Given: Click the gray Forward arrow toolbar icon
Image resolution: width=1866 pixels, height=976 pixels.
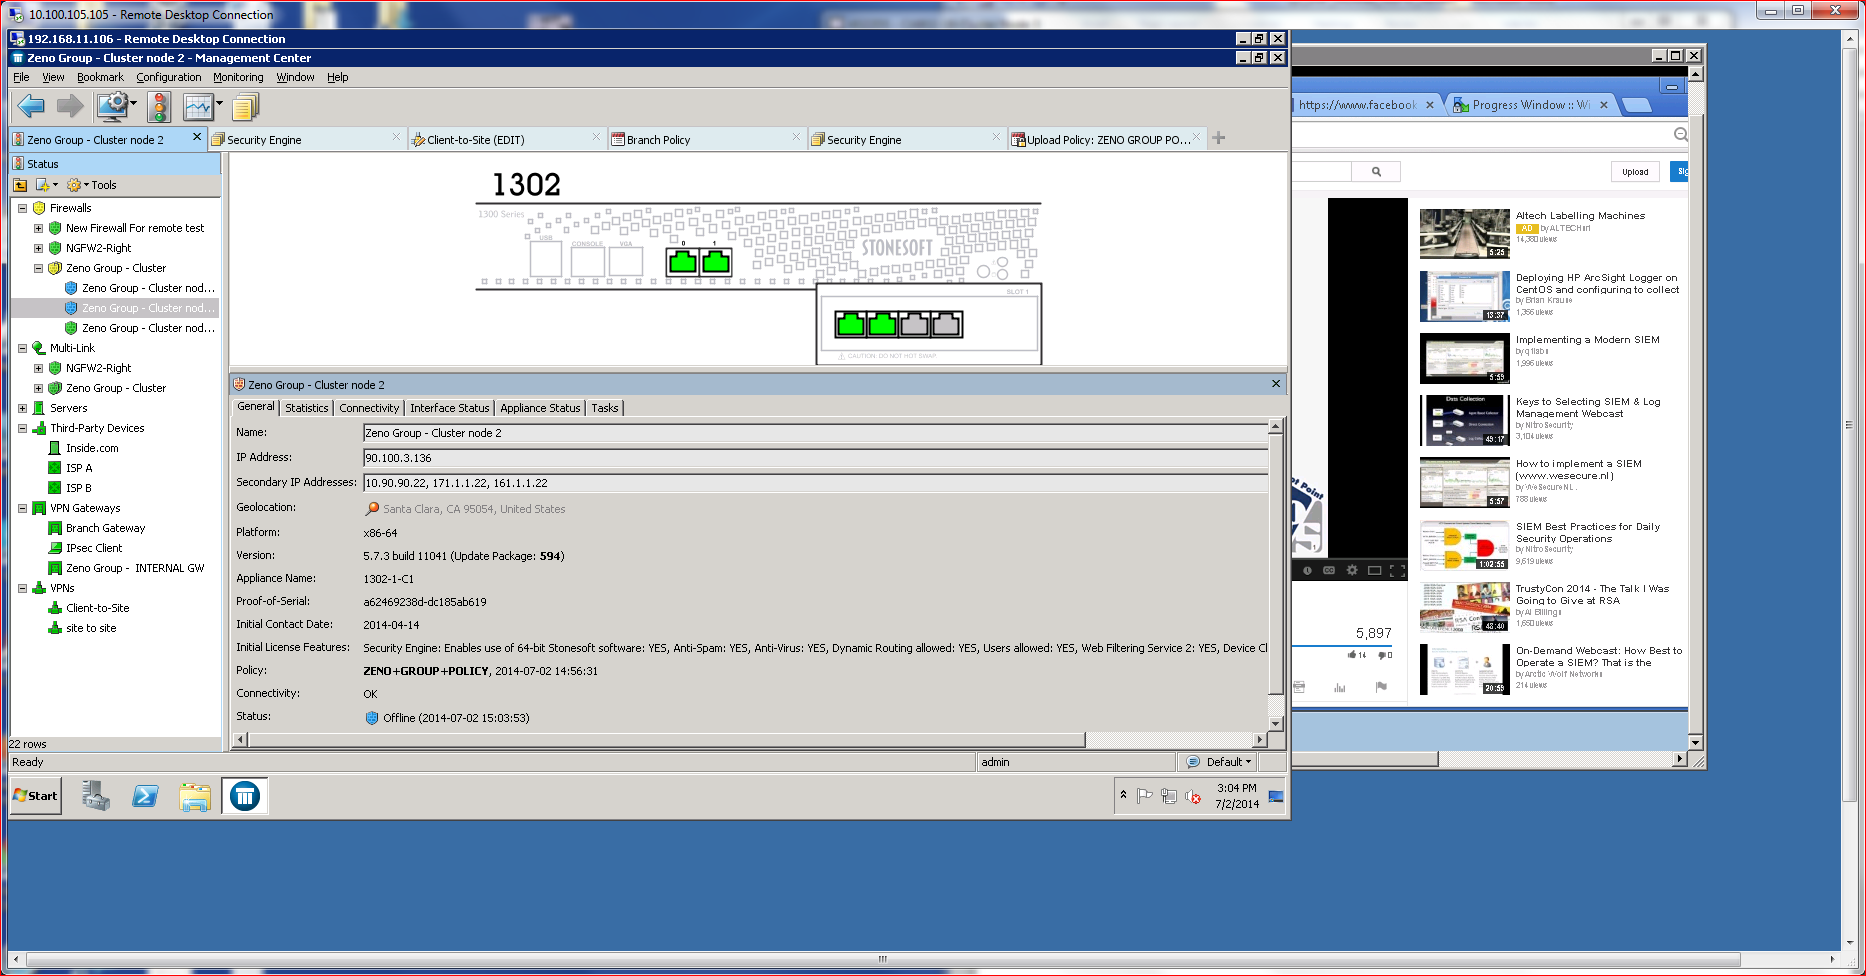Looking at the screenshot, I should point(70,106).
